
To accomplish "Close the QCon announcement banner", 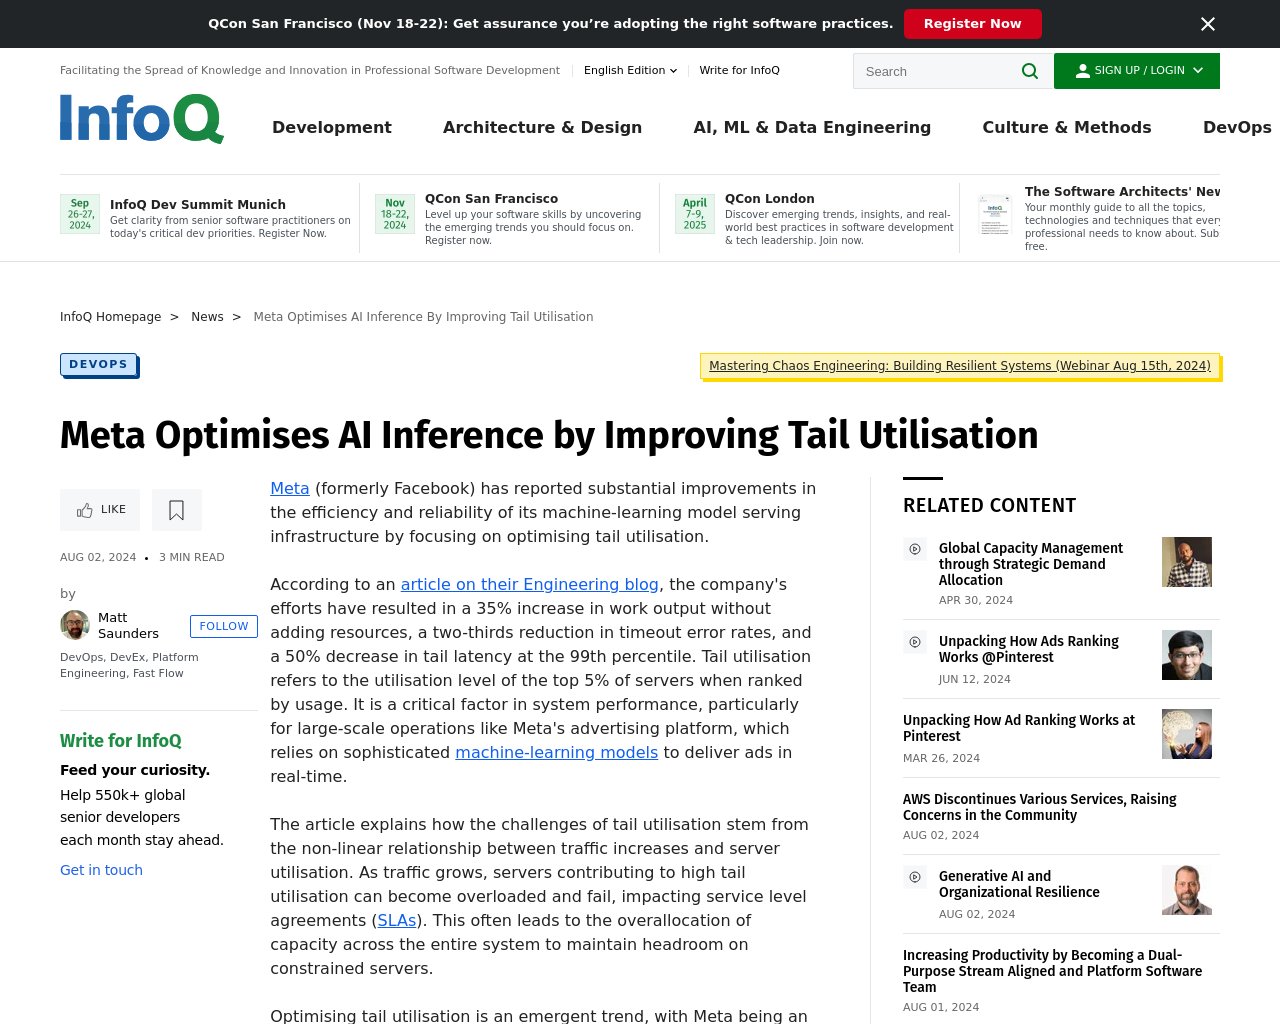I will click(1208, 24).
